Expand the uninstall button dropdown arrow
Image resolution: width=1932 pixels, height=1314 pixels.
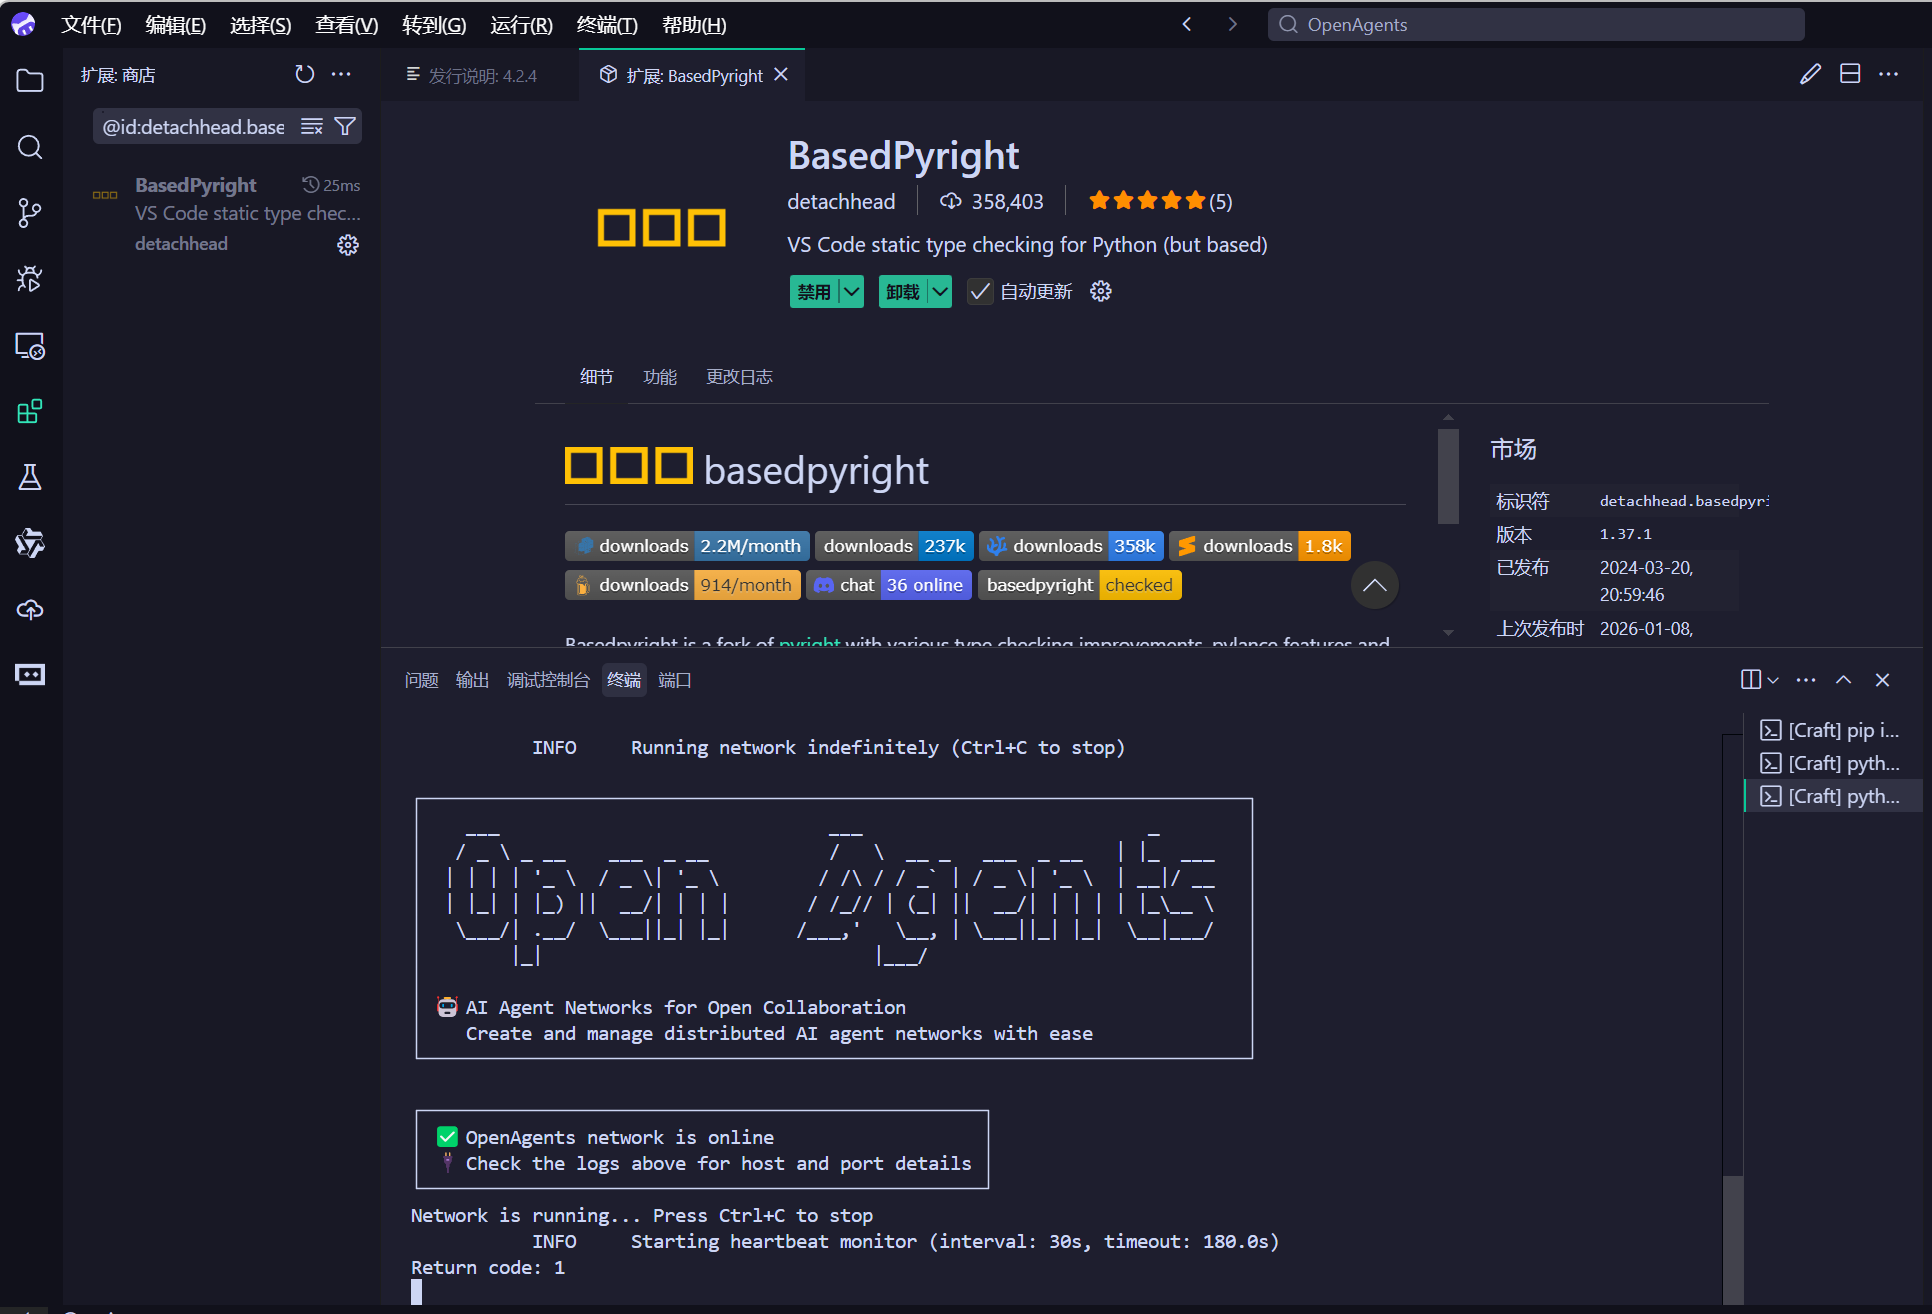(940, 292)
